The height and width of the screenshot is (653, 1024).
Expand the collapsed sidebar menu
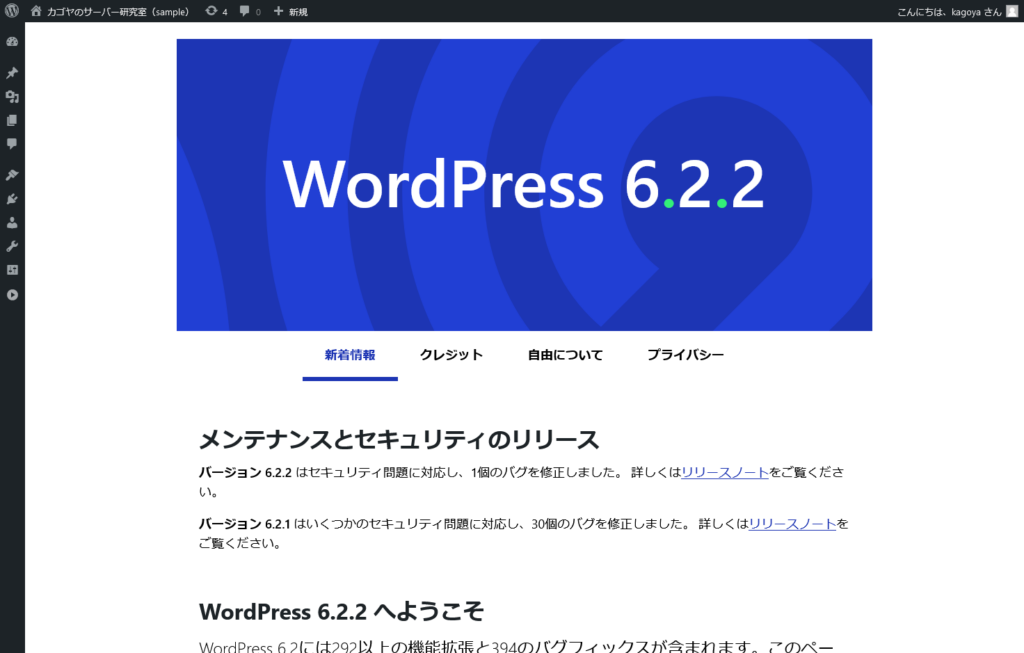click(x=12, y=295)
